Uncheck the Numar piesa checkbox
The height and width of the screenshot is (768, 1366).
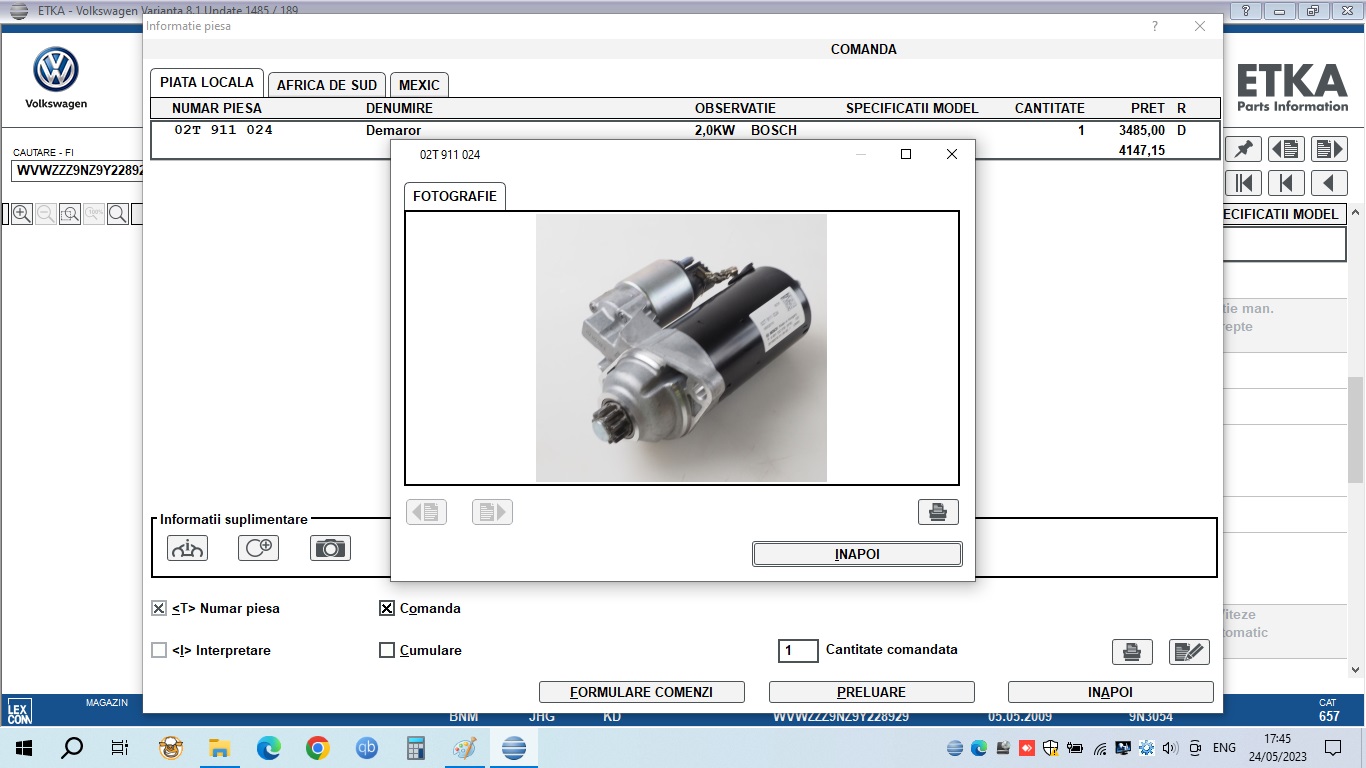(x=159, y=608)
